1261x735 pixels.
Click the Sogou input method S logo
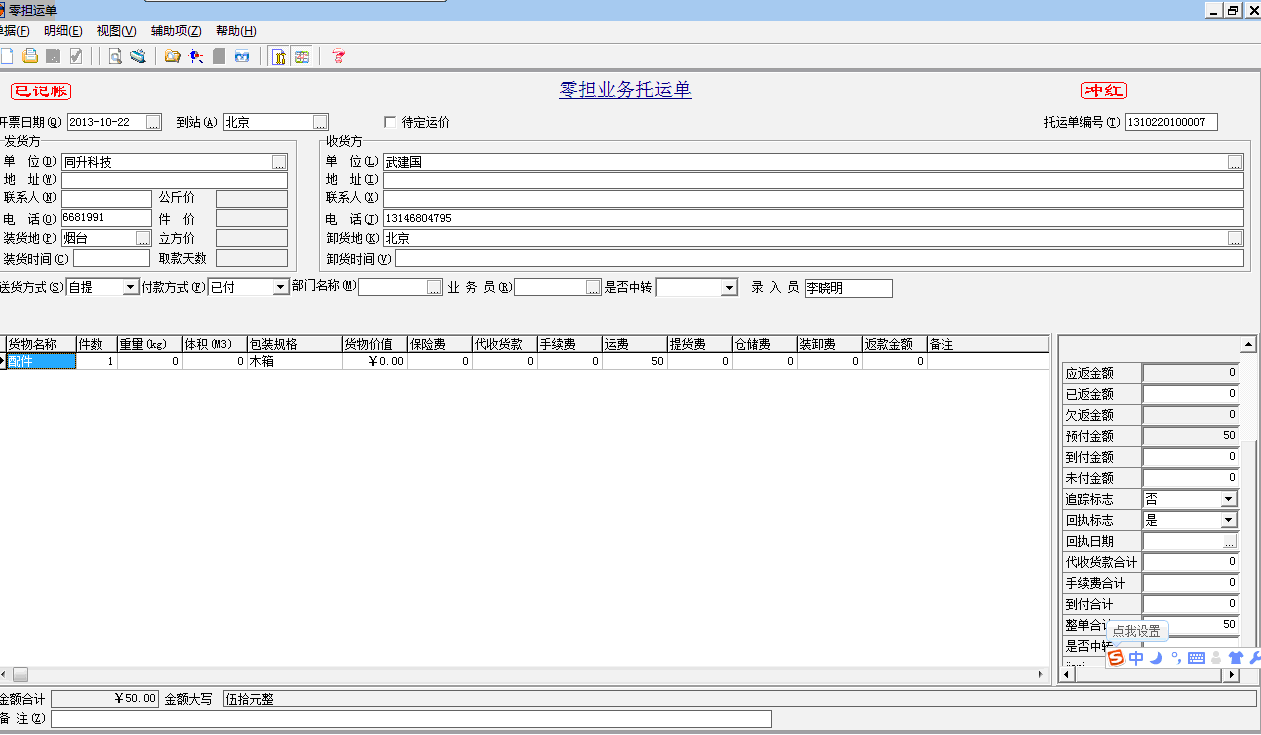coord(1115,657)
